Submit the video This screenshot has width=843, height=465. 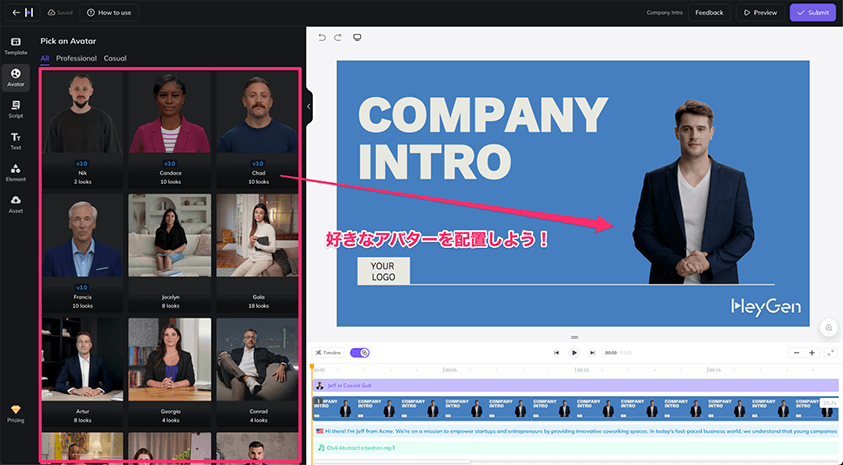click(813, 12)
